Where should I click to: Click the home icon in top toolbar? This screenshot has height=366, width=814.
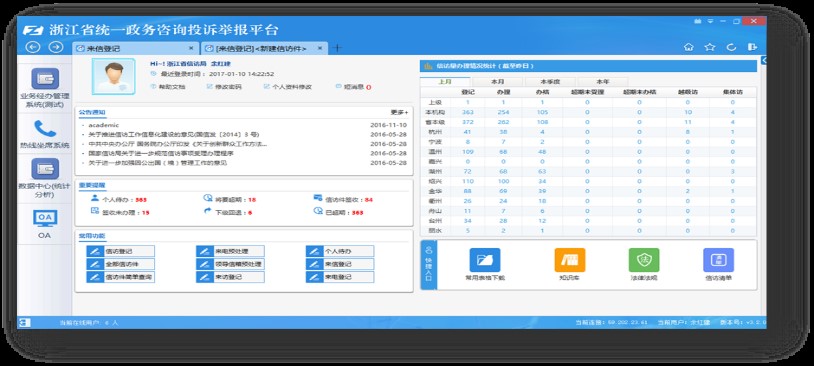[688, 47]
